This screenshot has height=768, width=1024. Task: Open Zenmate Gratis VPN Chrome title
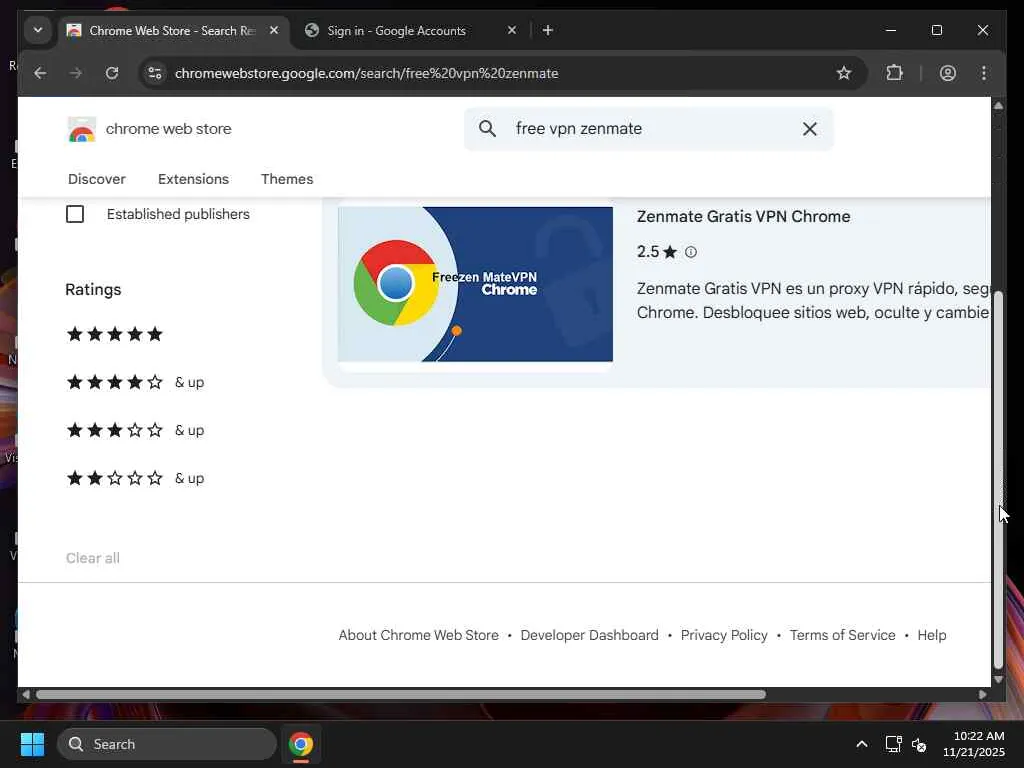(x=743, y=216)
